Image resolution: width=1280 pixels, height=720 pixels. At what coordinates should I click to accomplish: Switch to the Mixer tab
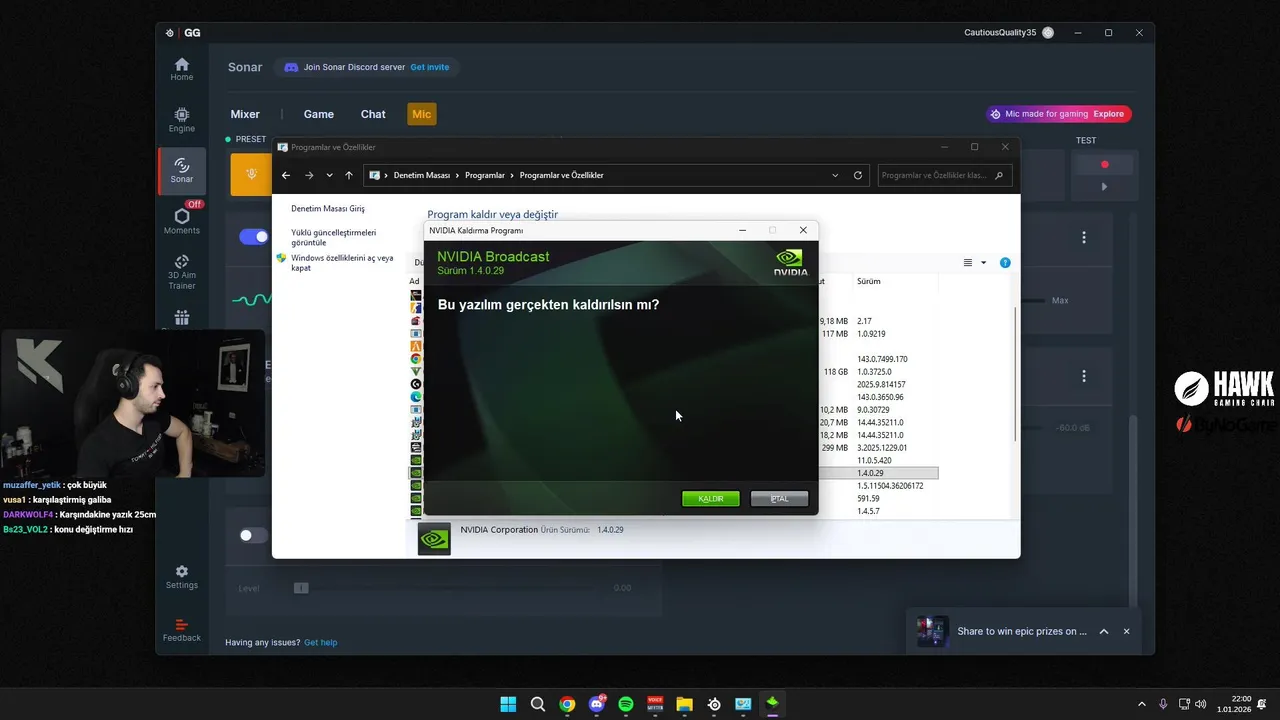[245, 114]
